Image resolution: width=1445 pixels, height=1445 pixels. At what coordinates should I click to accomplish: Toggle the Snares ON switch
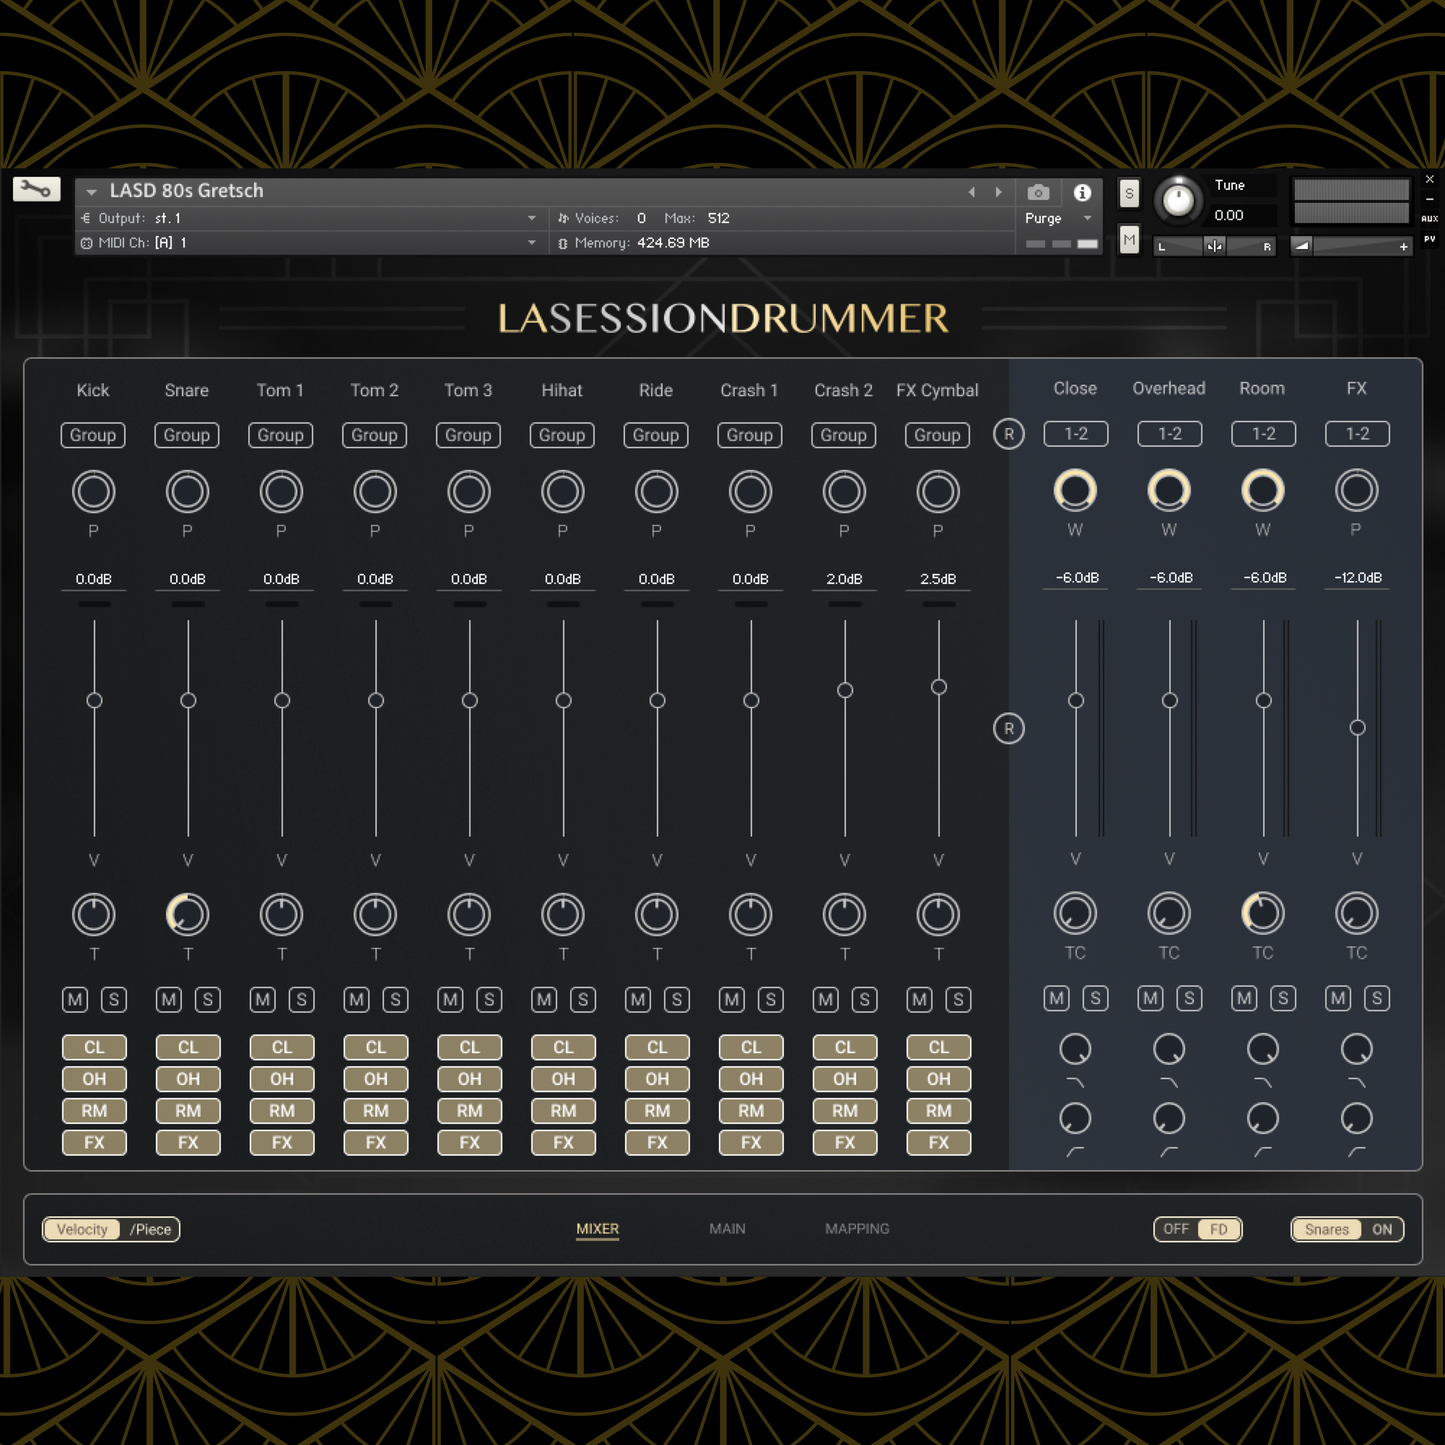pos(1381,1229)
